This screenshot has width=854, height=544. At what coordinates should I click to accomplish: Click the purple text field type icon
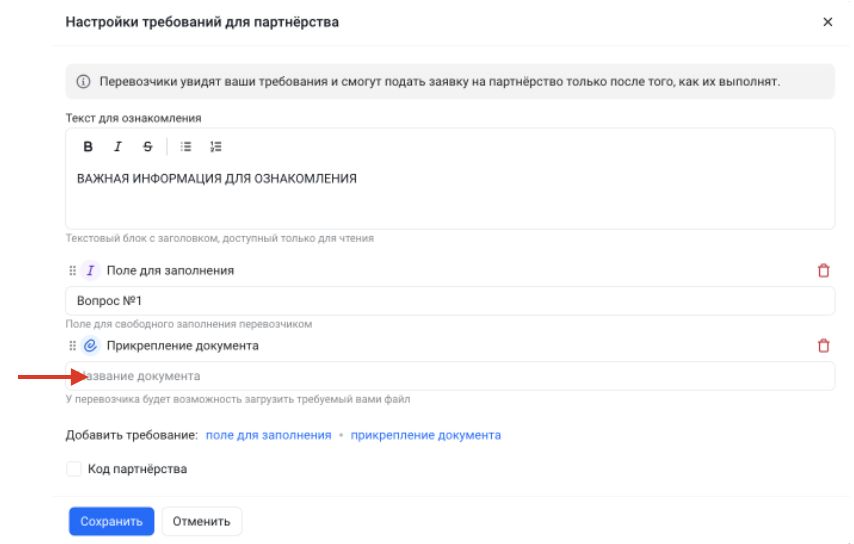[90, 271]
